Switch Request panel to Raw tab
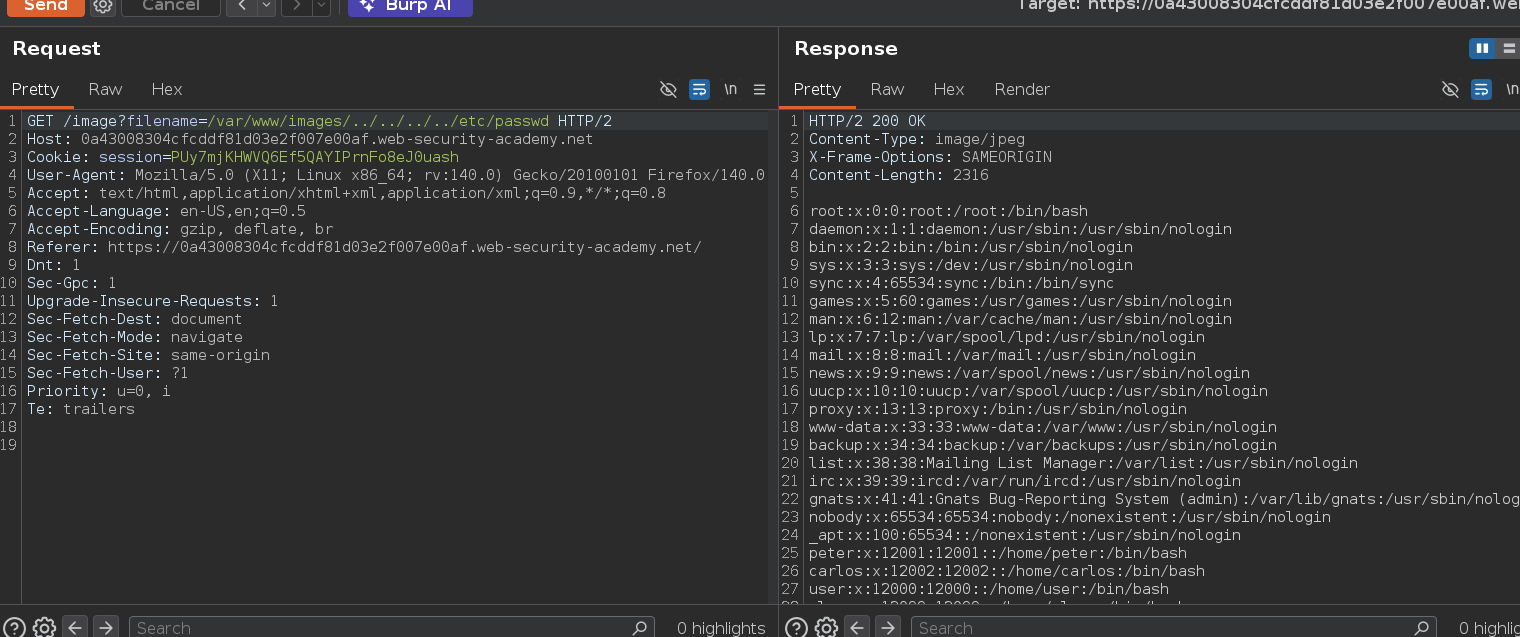Image resolution: width=1520 pixels, height=637 pixels. coord(105,89)
